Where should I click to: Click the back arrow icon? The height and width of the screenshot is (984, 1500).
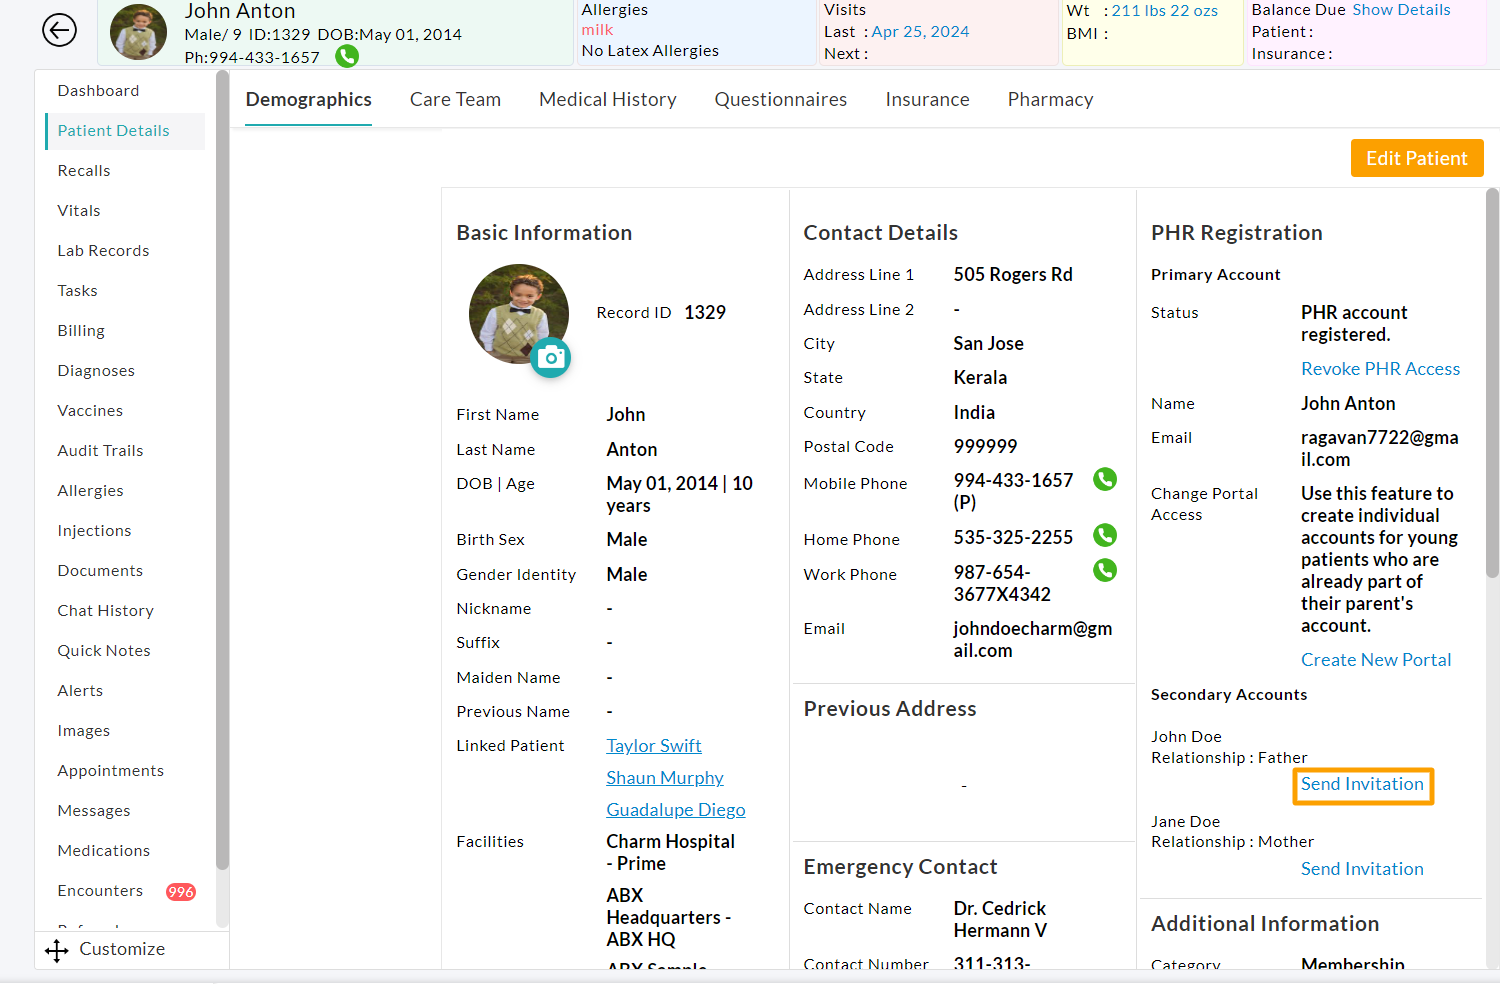point(59,31)
